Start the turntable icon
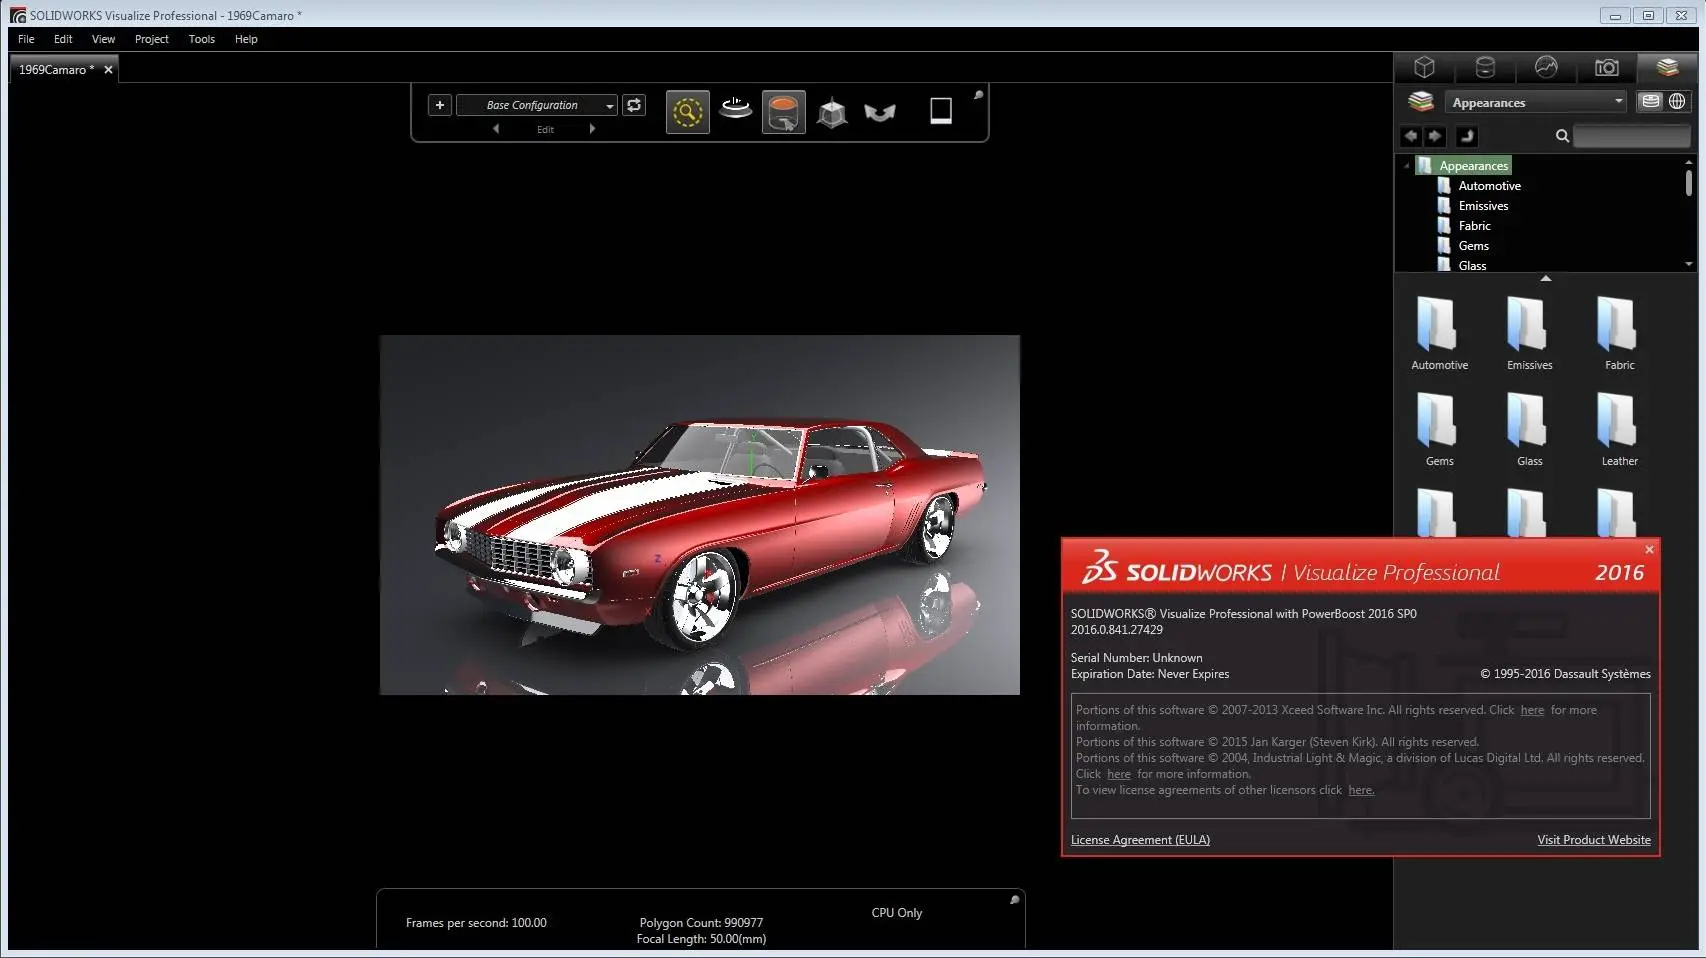Image resolution: width=1706 pixels, height=958 pixels. point(736,110)
